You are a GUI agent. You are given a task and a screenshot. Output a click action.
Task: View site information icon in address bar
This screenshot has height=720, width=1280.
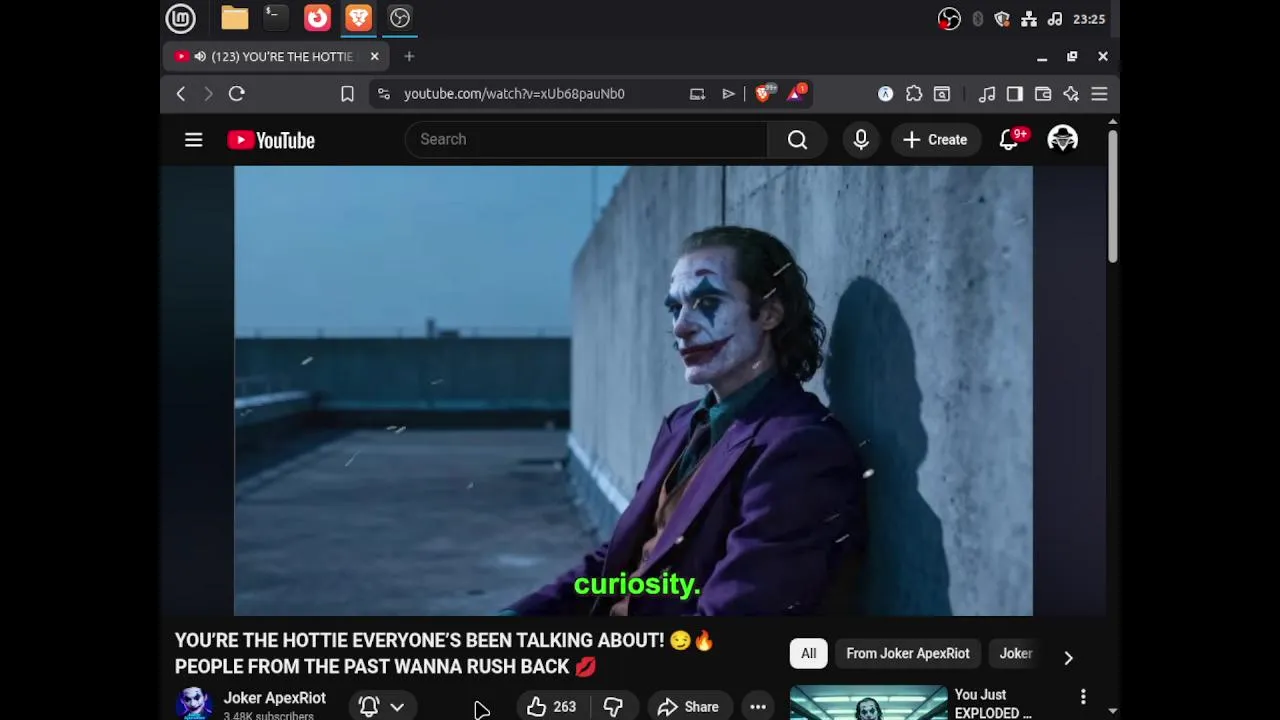point(383,94)
